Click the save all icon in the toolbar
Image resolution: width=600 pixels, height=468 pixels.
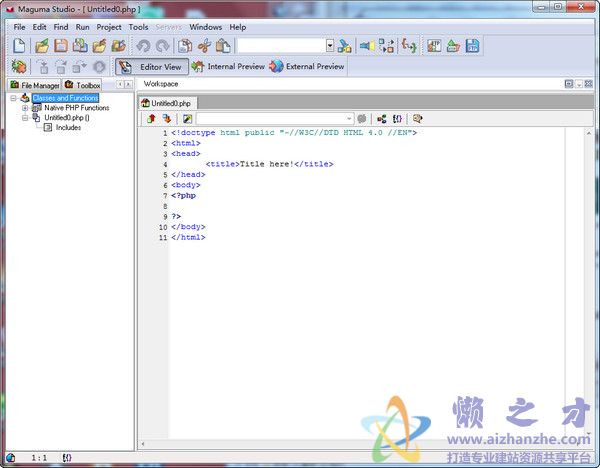pos(80,46)
